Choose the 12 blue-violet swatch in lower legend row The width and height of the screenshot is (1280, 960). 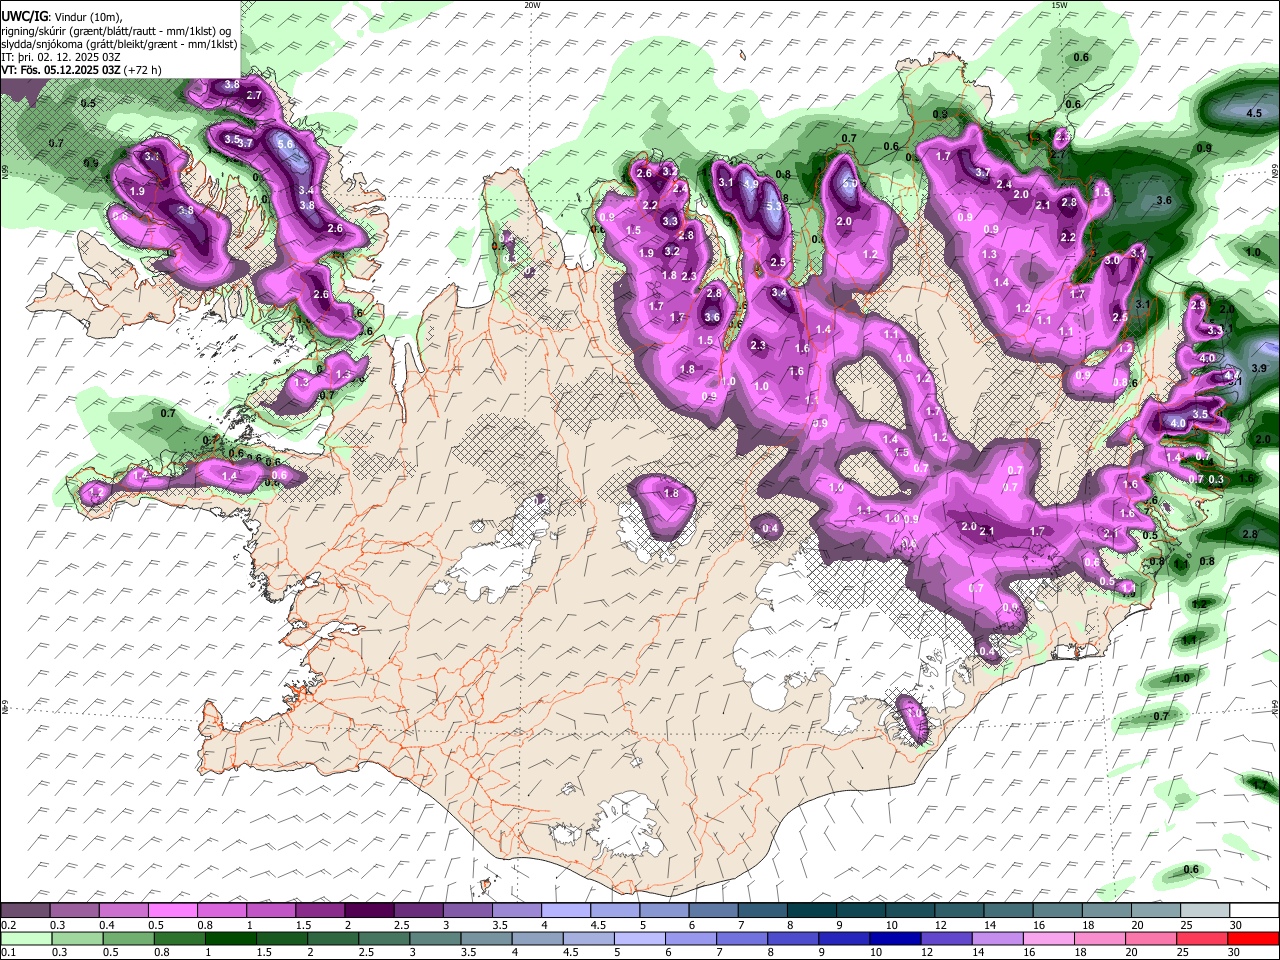coord(946,938)
